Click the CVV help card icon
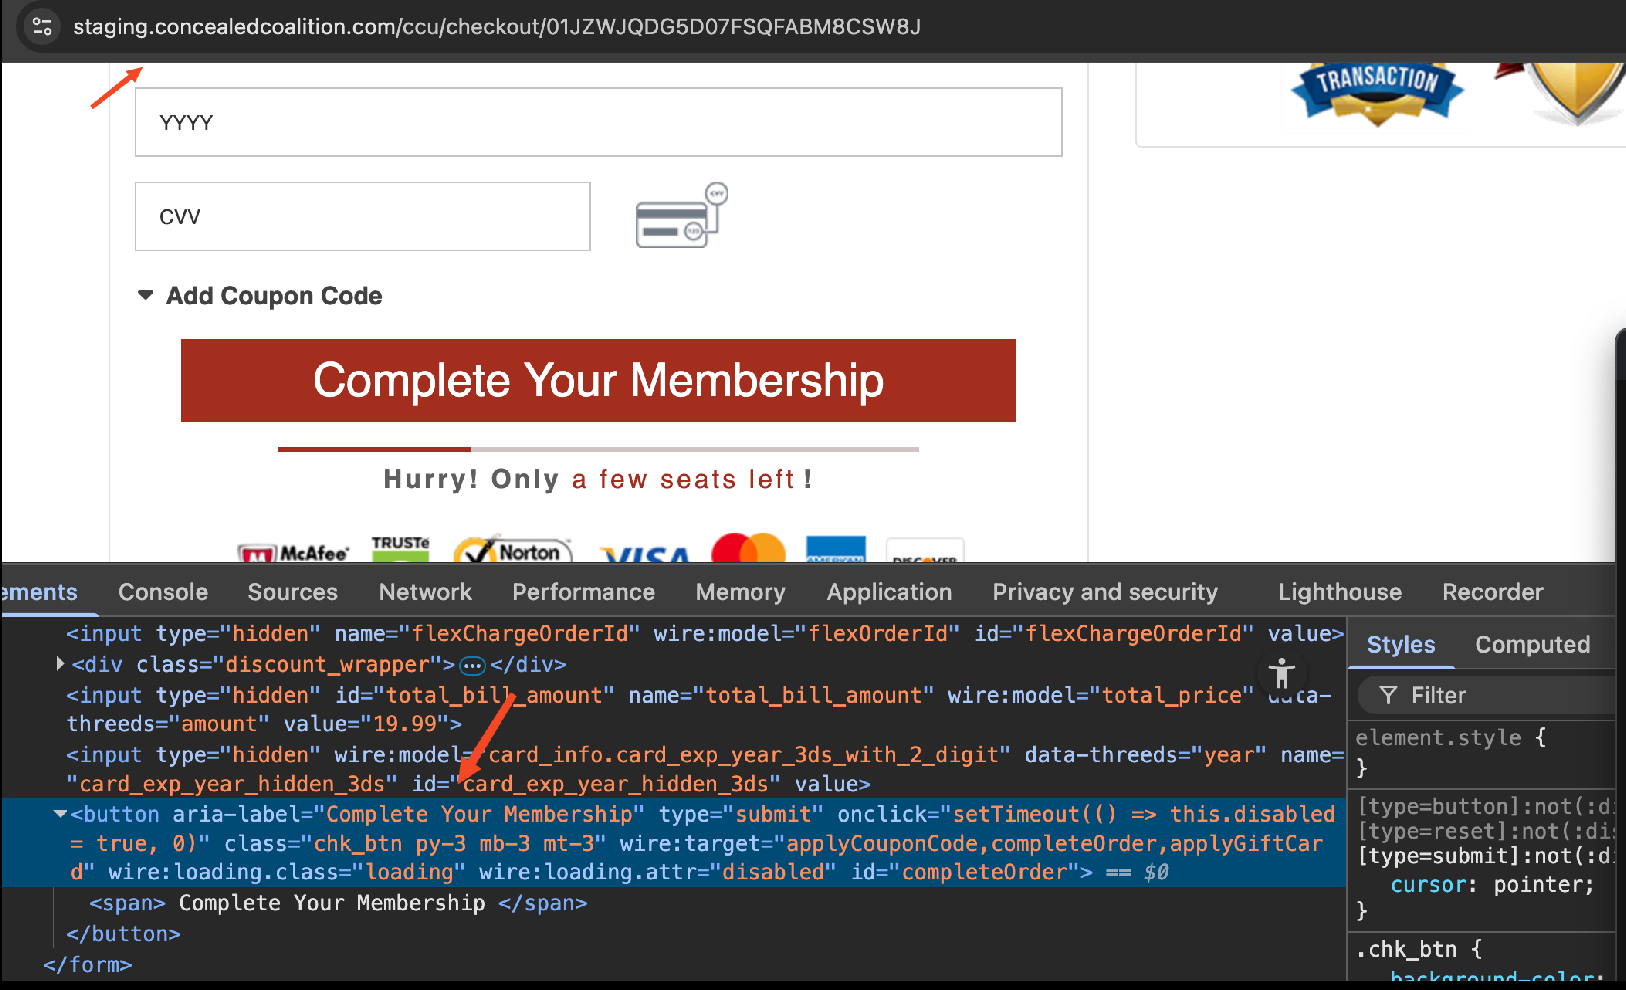This screenshot has width=1626, height=990. click(x=682, y=216)
